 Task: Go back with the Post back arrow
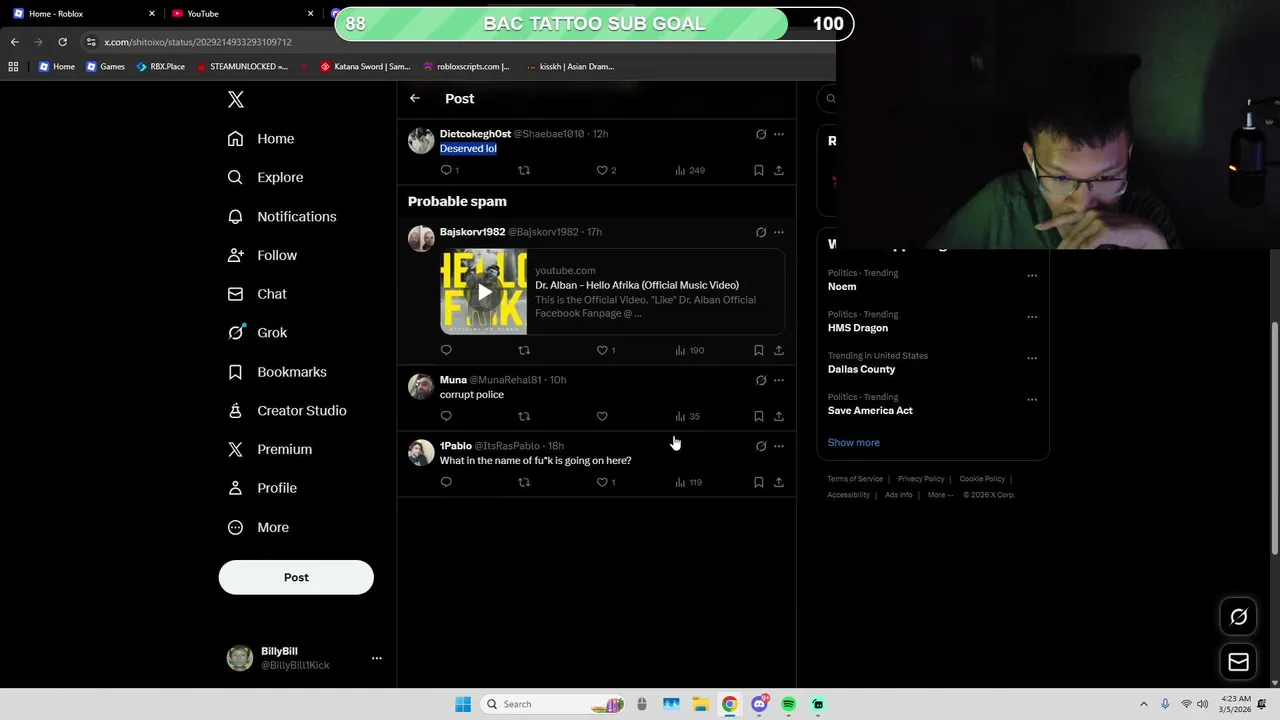point(415,98)
